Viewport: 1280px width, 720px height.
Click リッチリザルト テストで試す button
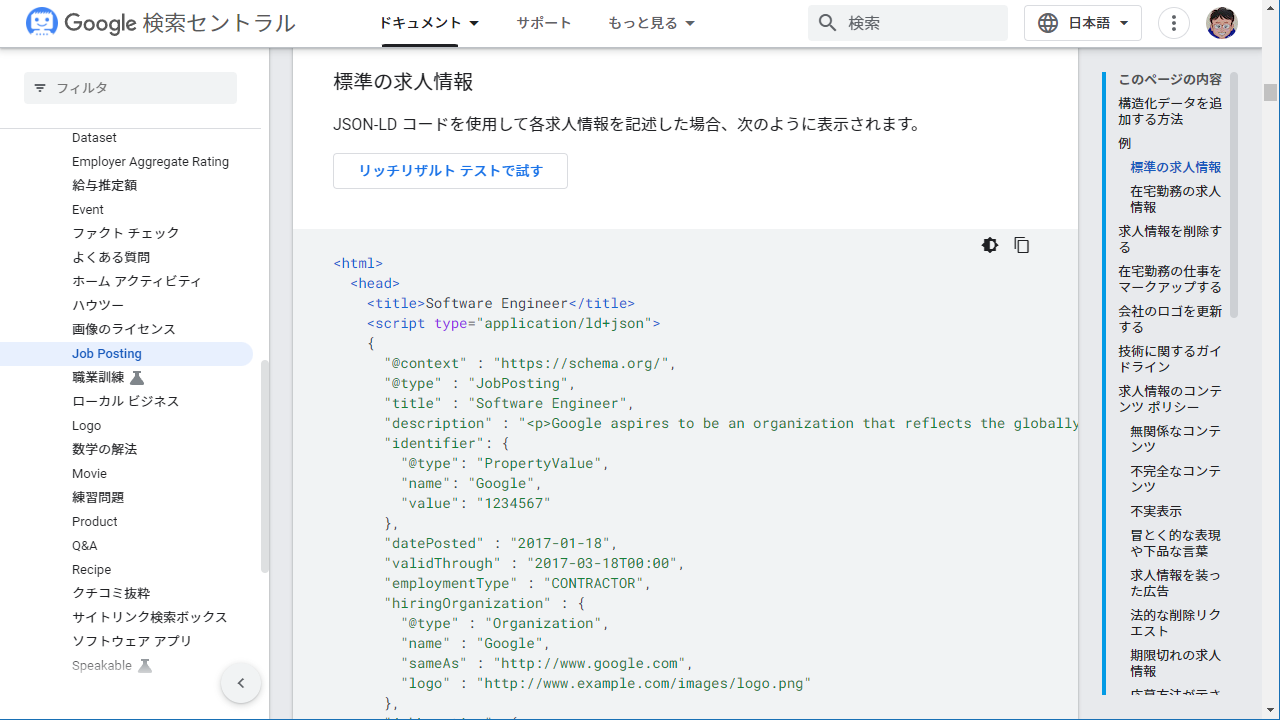[450, 171]
